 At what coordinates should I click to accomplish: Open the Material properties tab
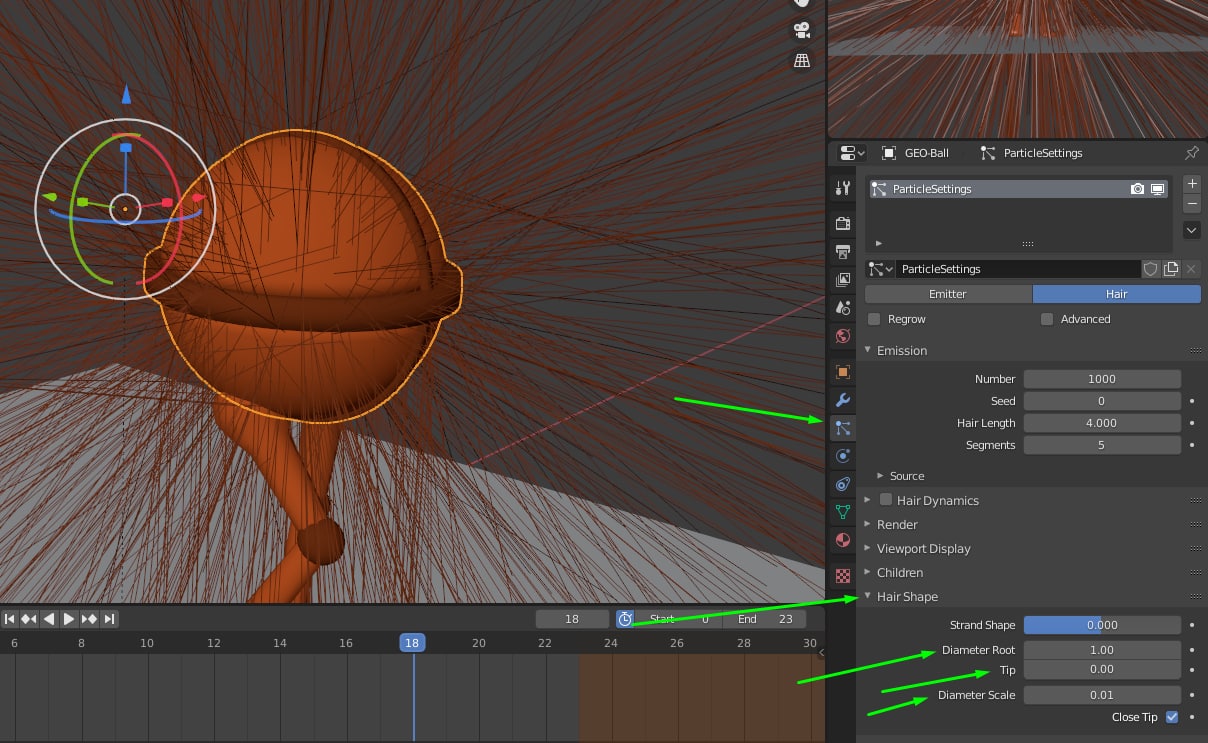tap(842, 540)
